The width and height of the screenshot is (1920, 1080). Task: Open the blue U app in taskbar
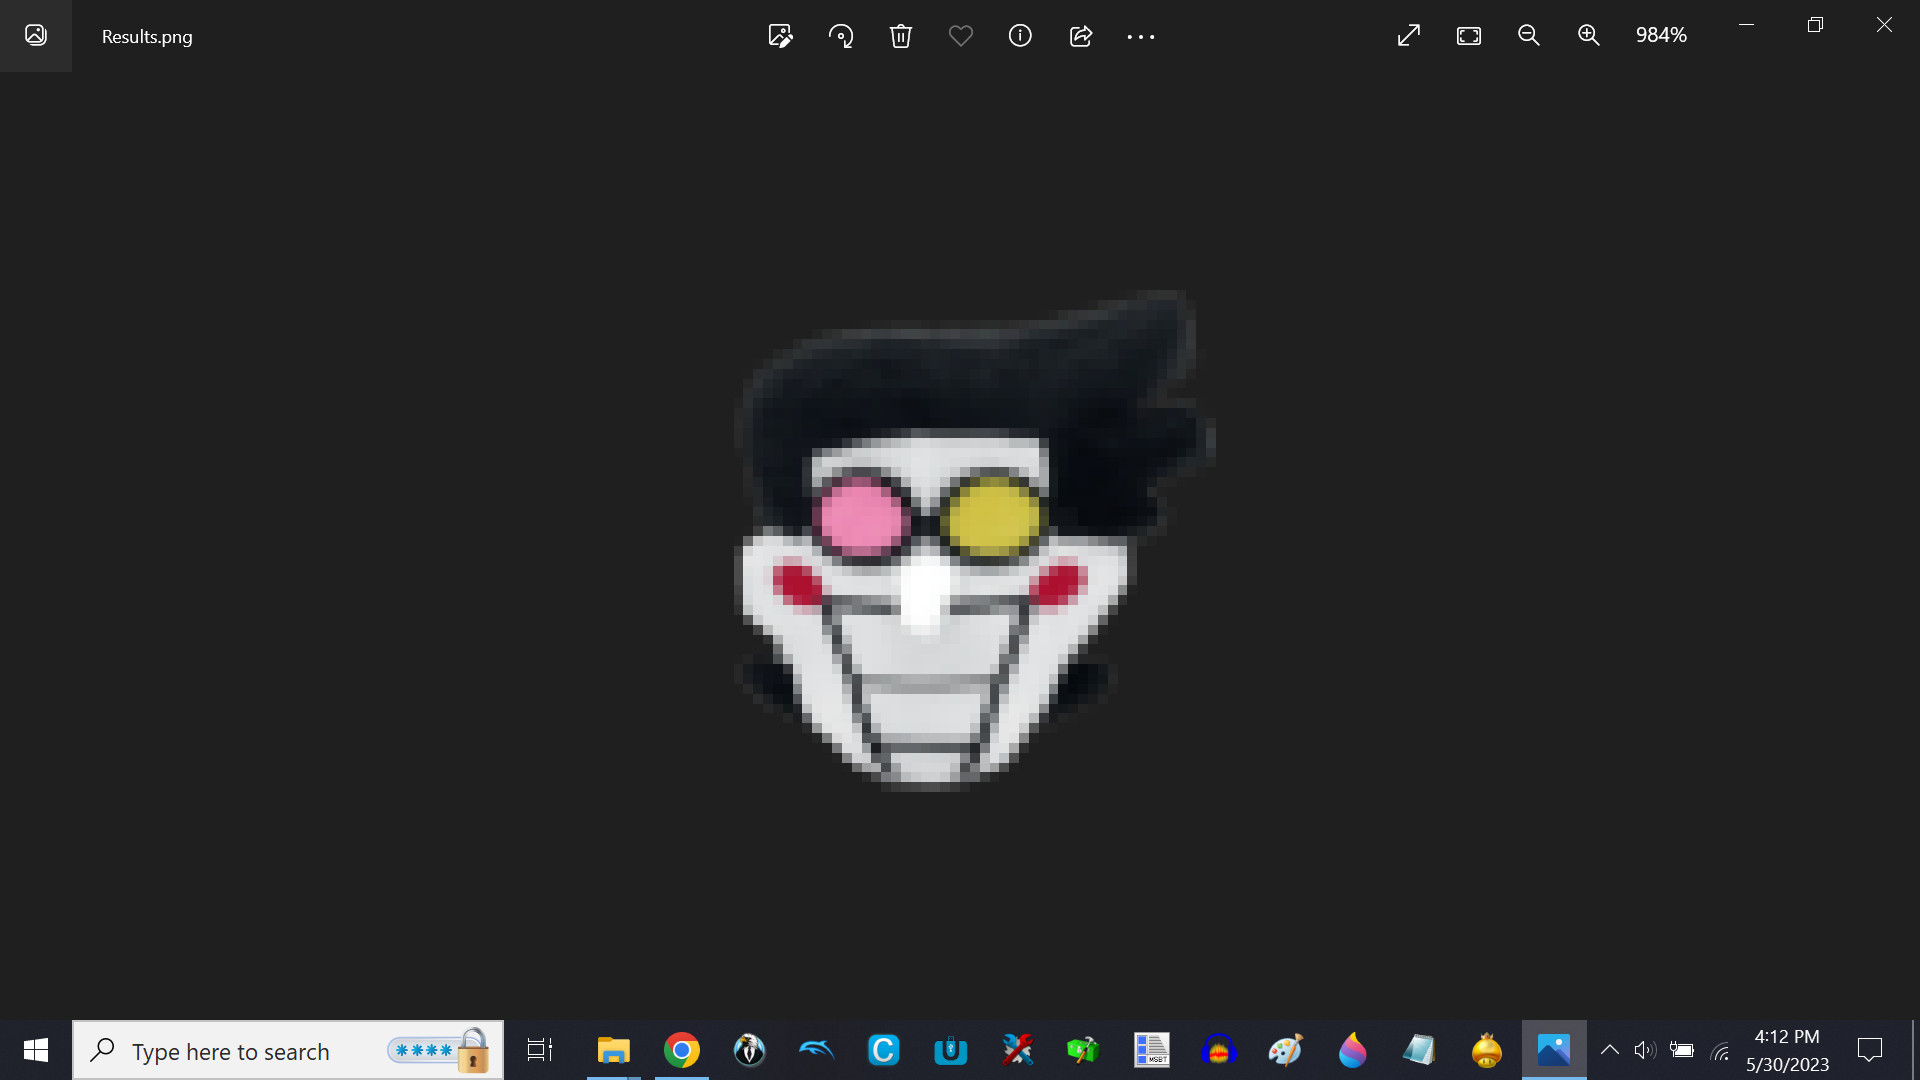pyautogui.click(x=950, y=1050)
